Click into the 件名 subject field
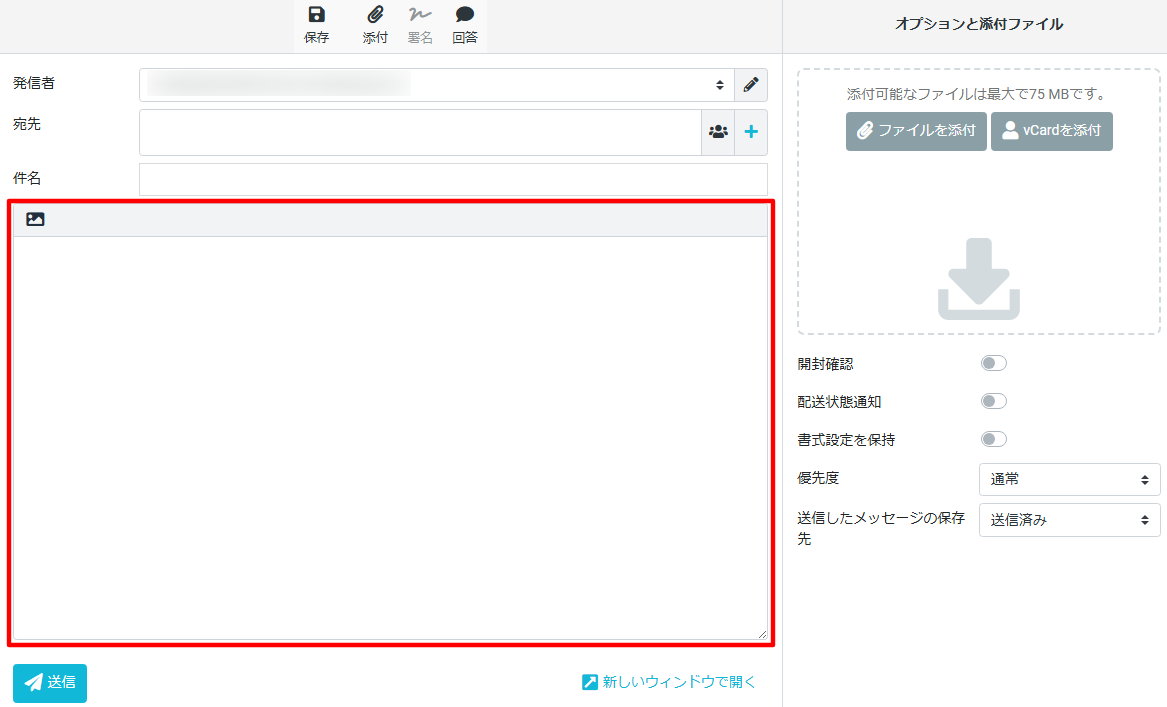The width and height of the screenshot is (1167, 707). [453, 179]
